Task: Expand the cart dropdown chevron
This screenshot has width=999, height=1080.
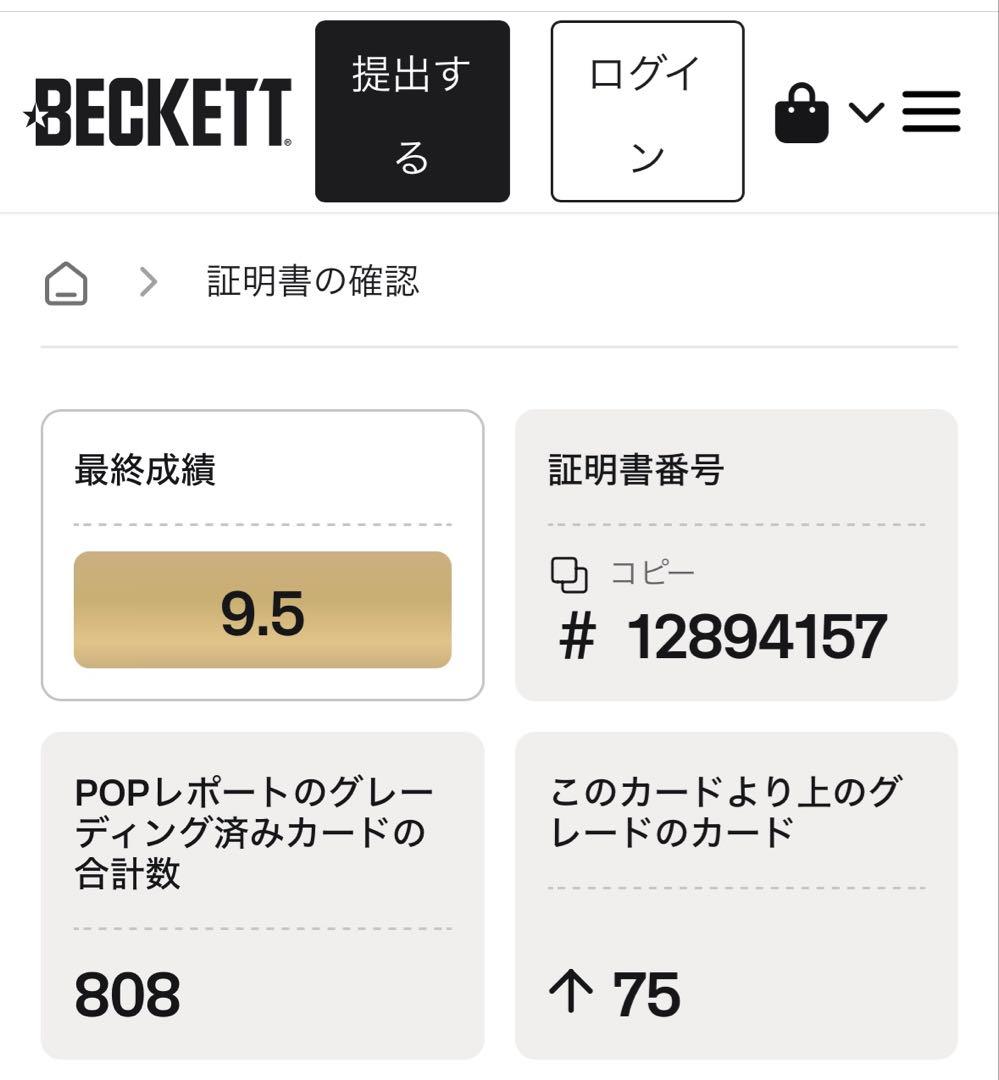Action: pyautogui.click(x=866, y=112)
